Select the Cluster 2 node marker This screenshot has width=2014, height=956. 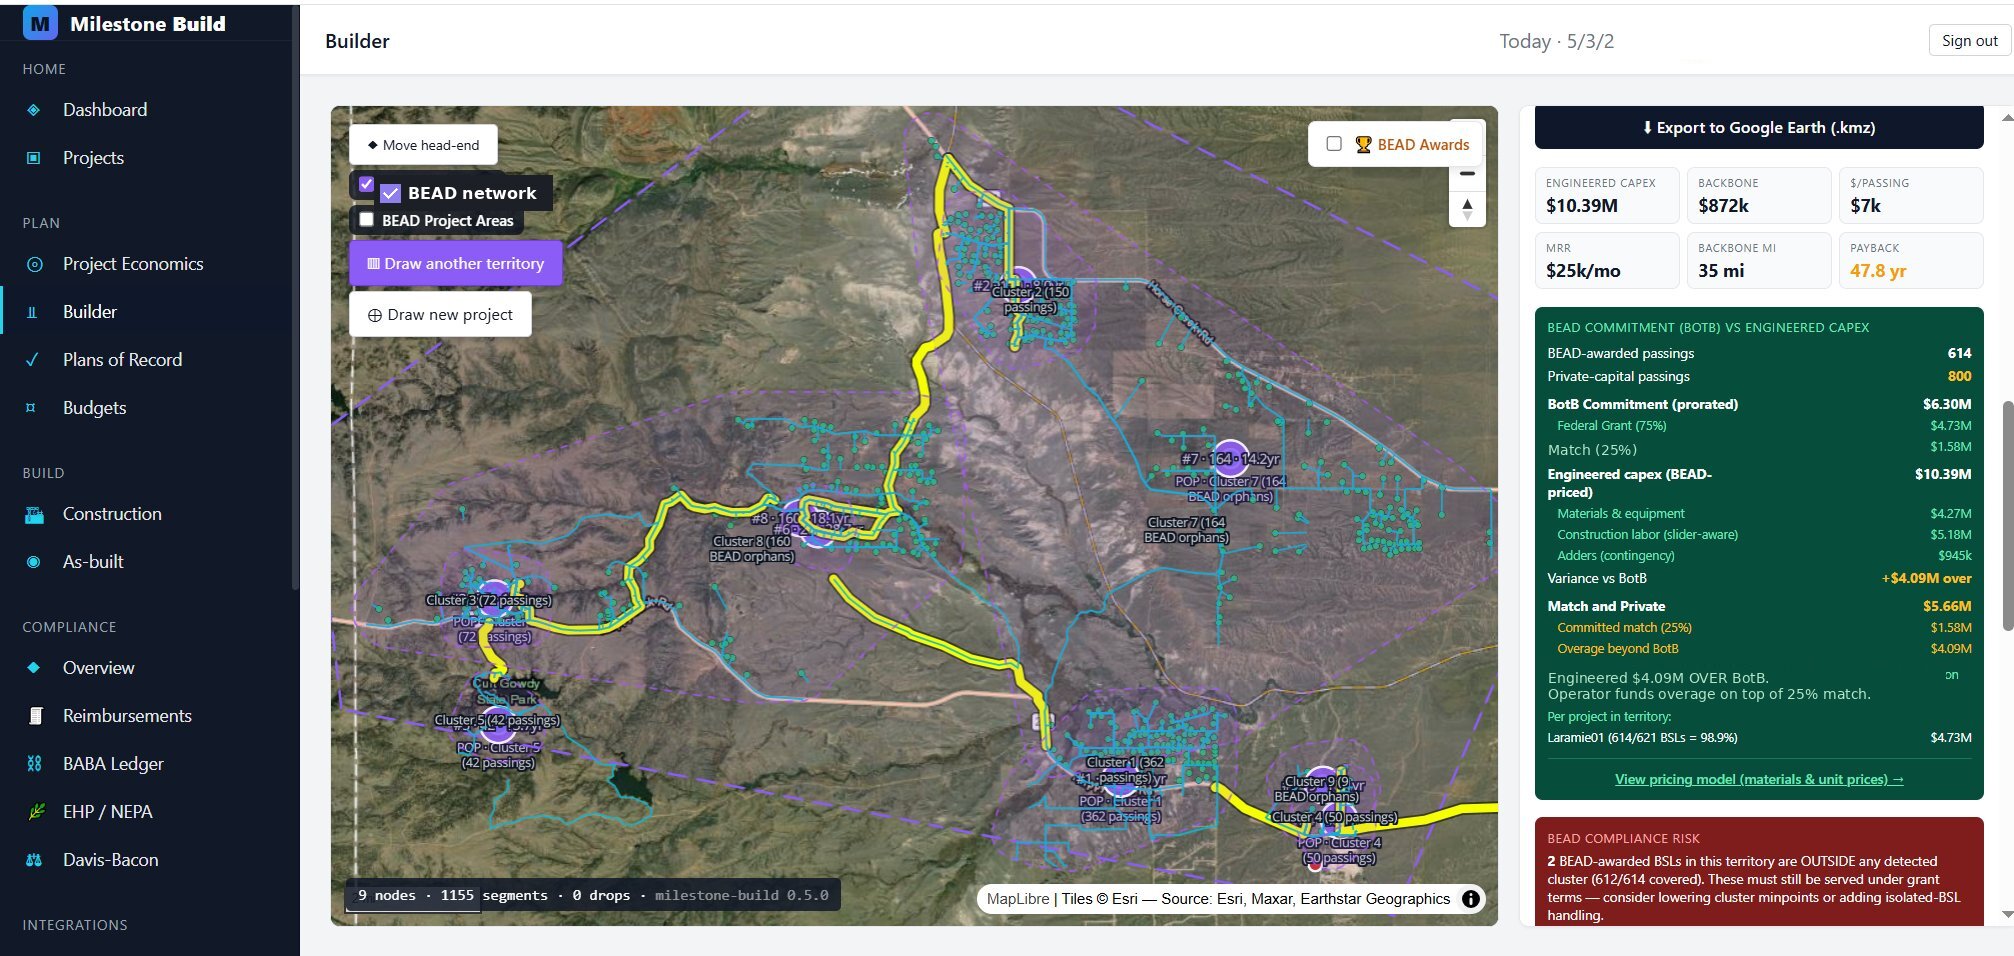coord(1019,285)
